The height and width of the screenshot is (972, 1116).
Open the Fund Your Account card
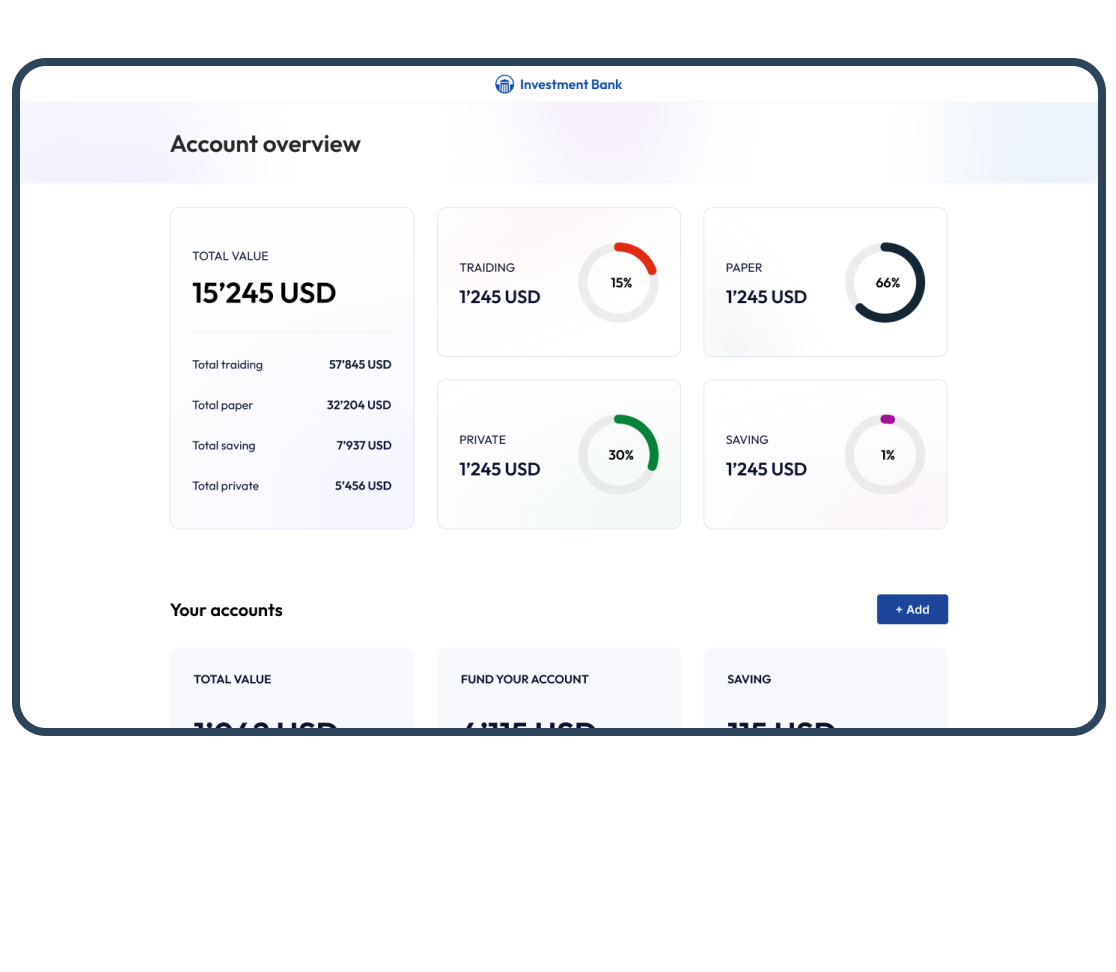pos(558,690)
